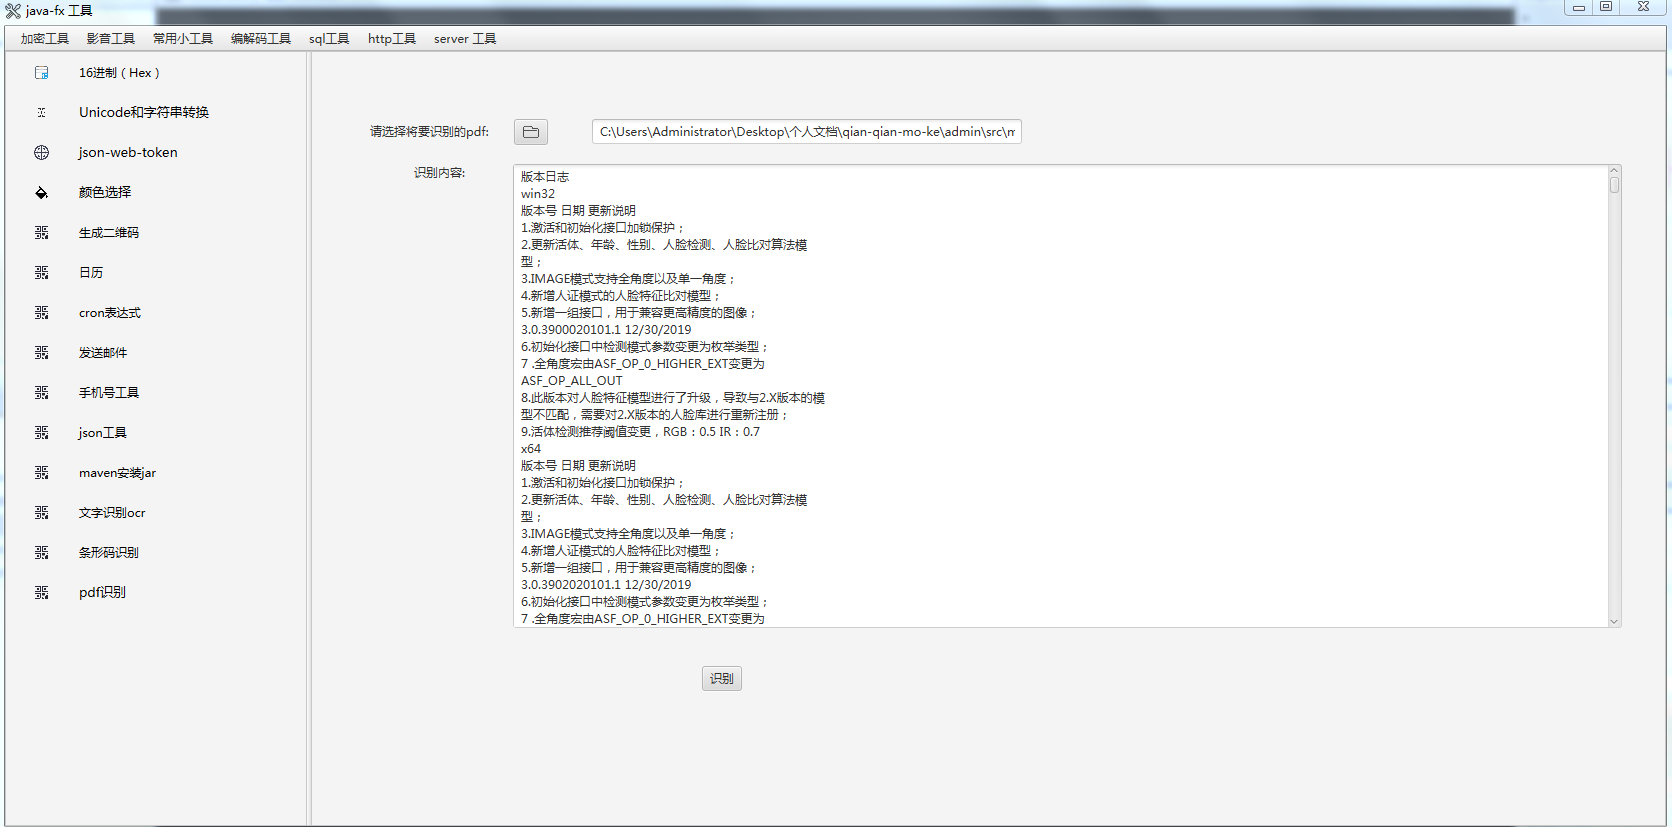
Task: Click the json-web-token globe icon
Action: (41, 153)
